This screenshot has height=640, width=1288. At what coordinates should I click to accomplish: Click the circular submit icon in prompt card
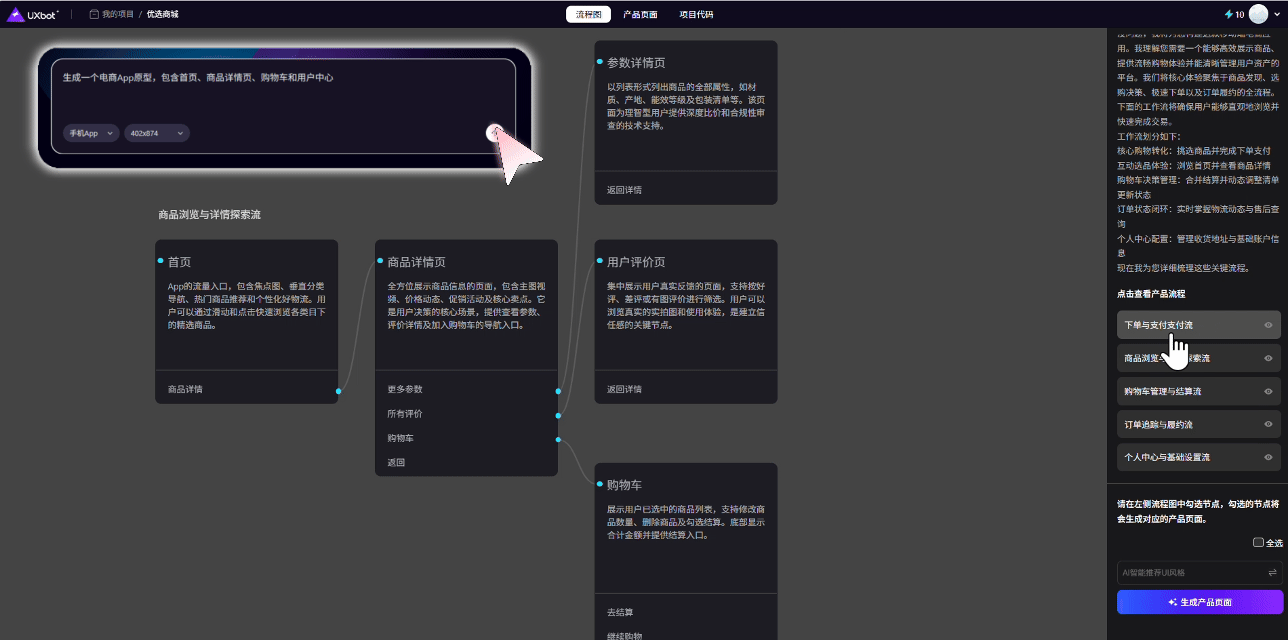(495, 132)
